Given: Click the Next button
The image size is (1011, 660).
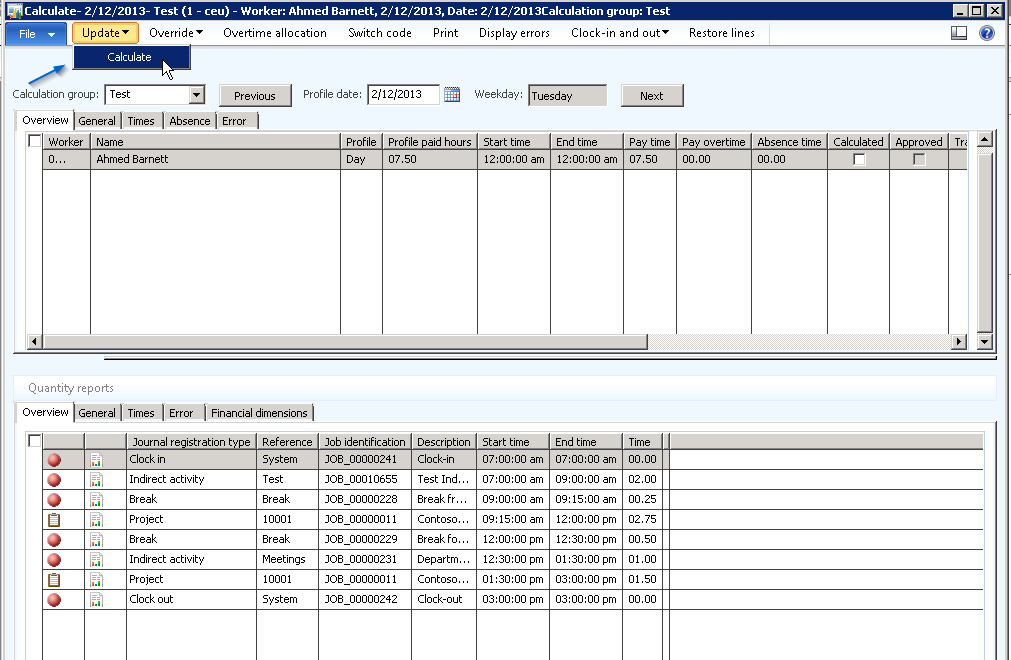Looking at the screenshot, I should pyautogui.click(x=652, y=96).
